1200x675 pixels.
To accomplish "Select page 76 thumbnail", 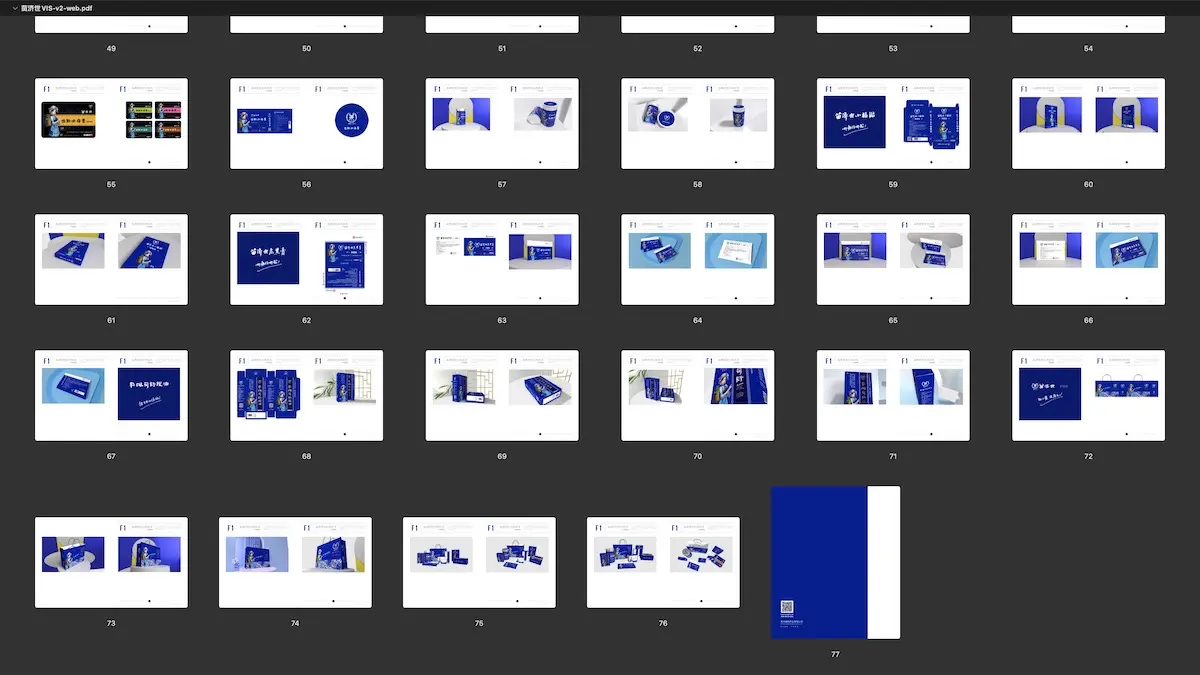I will click(x=663, y=562).
